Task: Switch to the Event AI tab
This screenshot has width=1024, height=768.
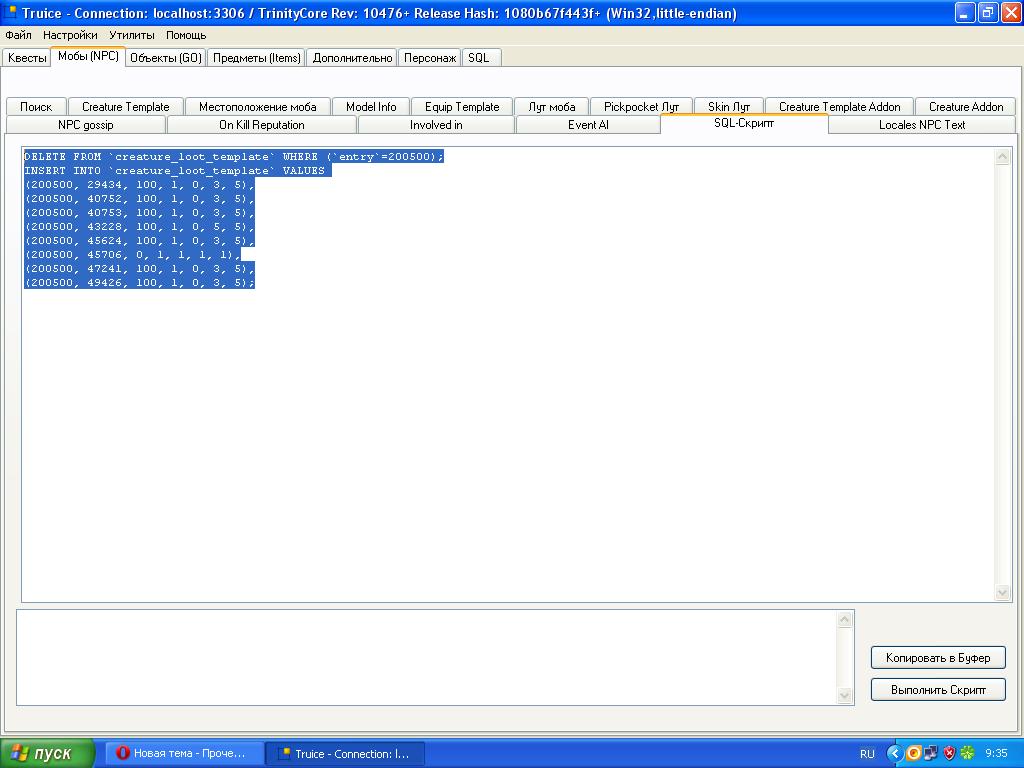Action: point(588,125)
